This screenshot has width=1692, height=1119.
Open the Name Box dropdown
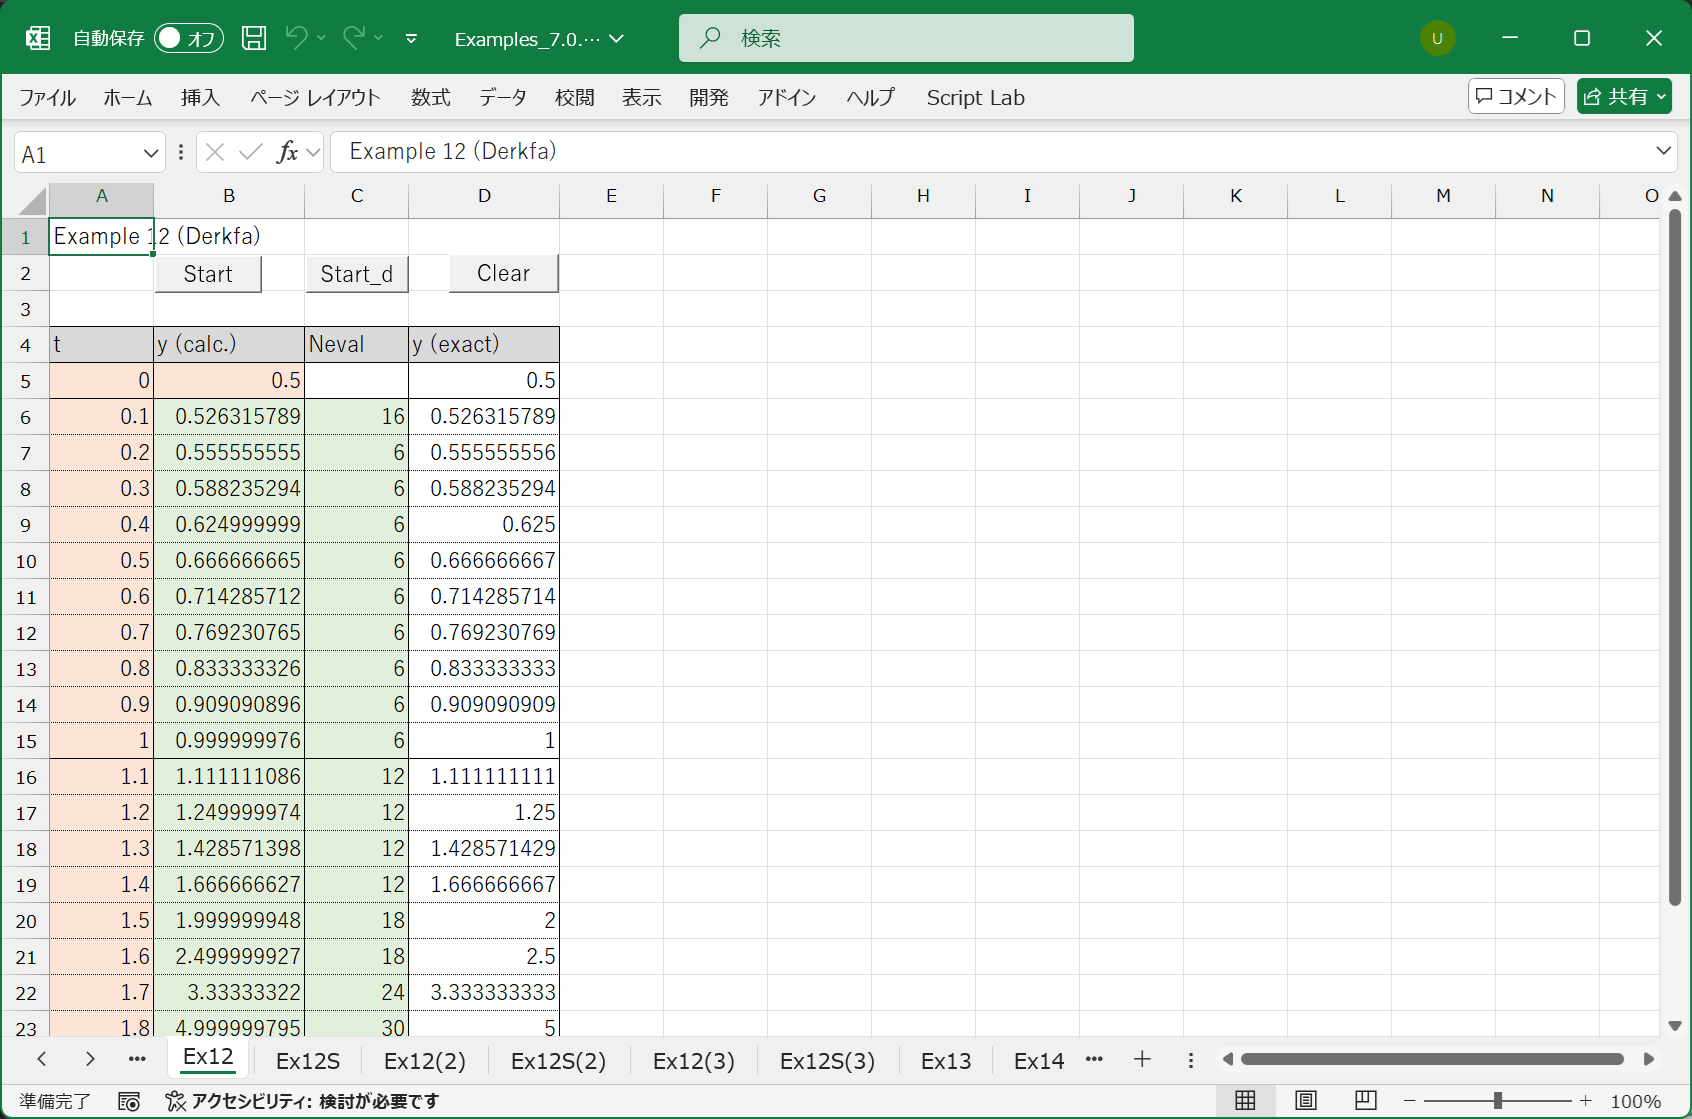pyautogui.click(x=151, y=153)
